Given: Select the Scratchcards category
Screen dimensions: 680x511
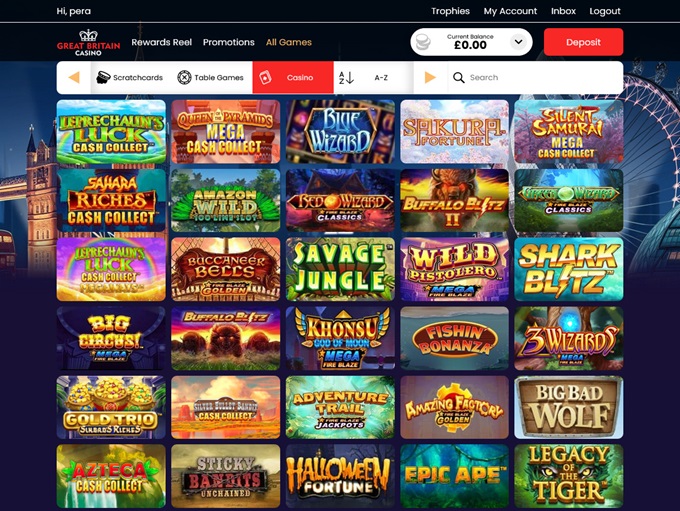Looking at the screenshot, I should click(x=129, y=78).
